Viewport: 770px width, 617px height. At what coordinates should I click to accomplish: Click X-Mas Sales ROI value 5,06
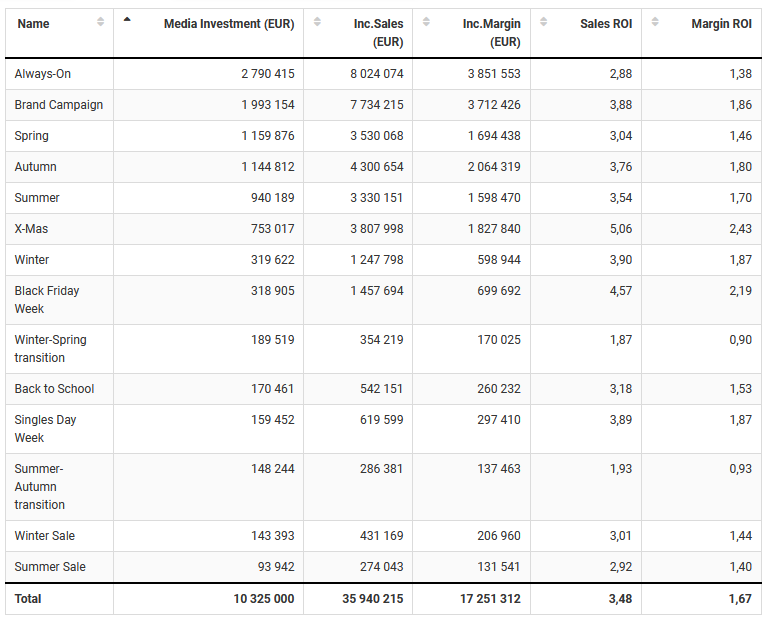coord(620,229)
